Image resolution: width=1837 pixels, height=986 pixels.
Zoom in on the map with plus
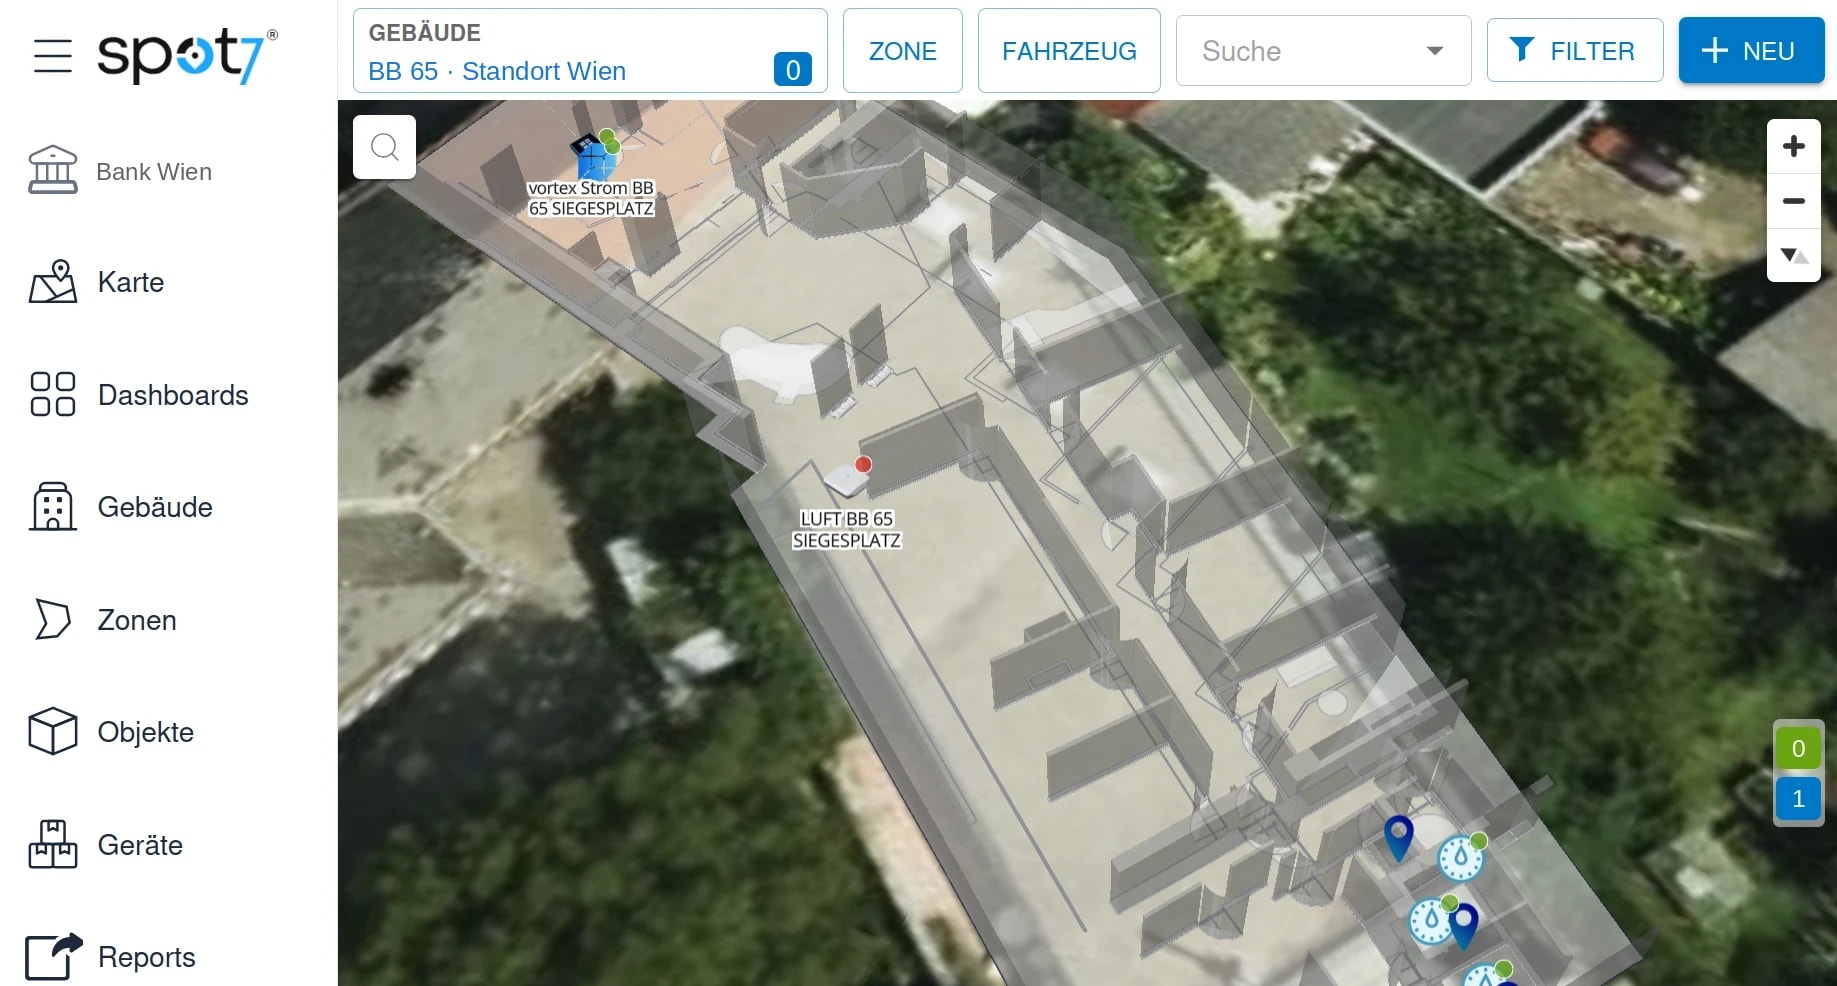pyautogui.click(x=1794, y=146)
